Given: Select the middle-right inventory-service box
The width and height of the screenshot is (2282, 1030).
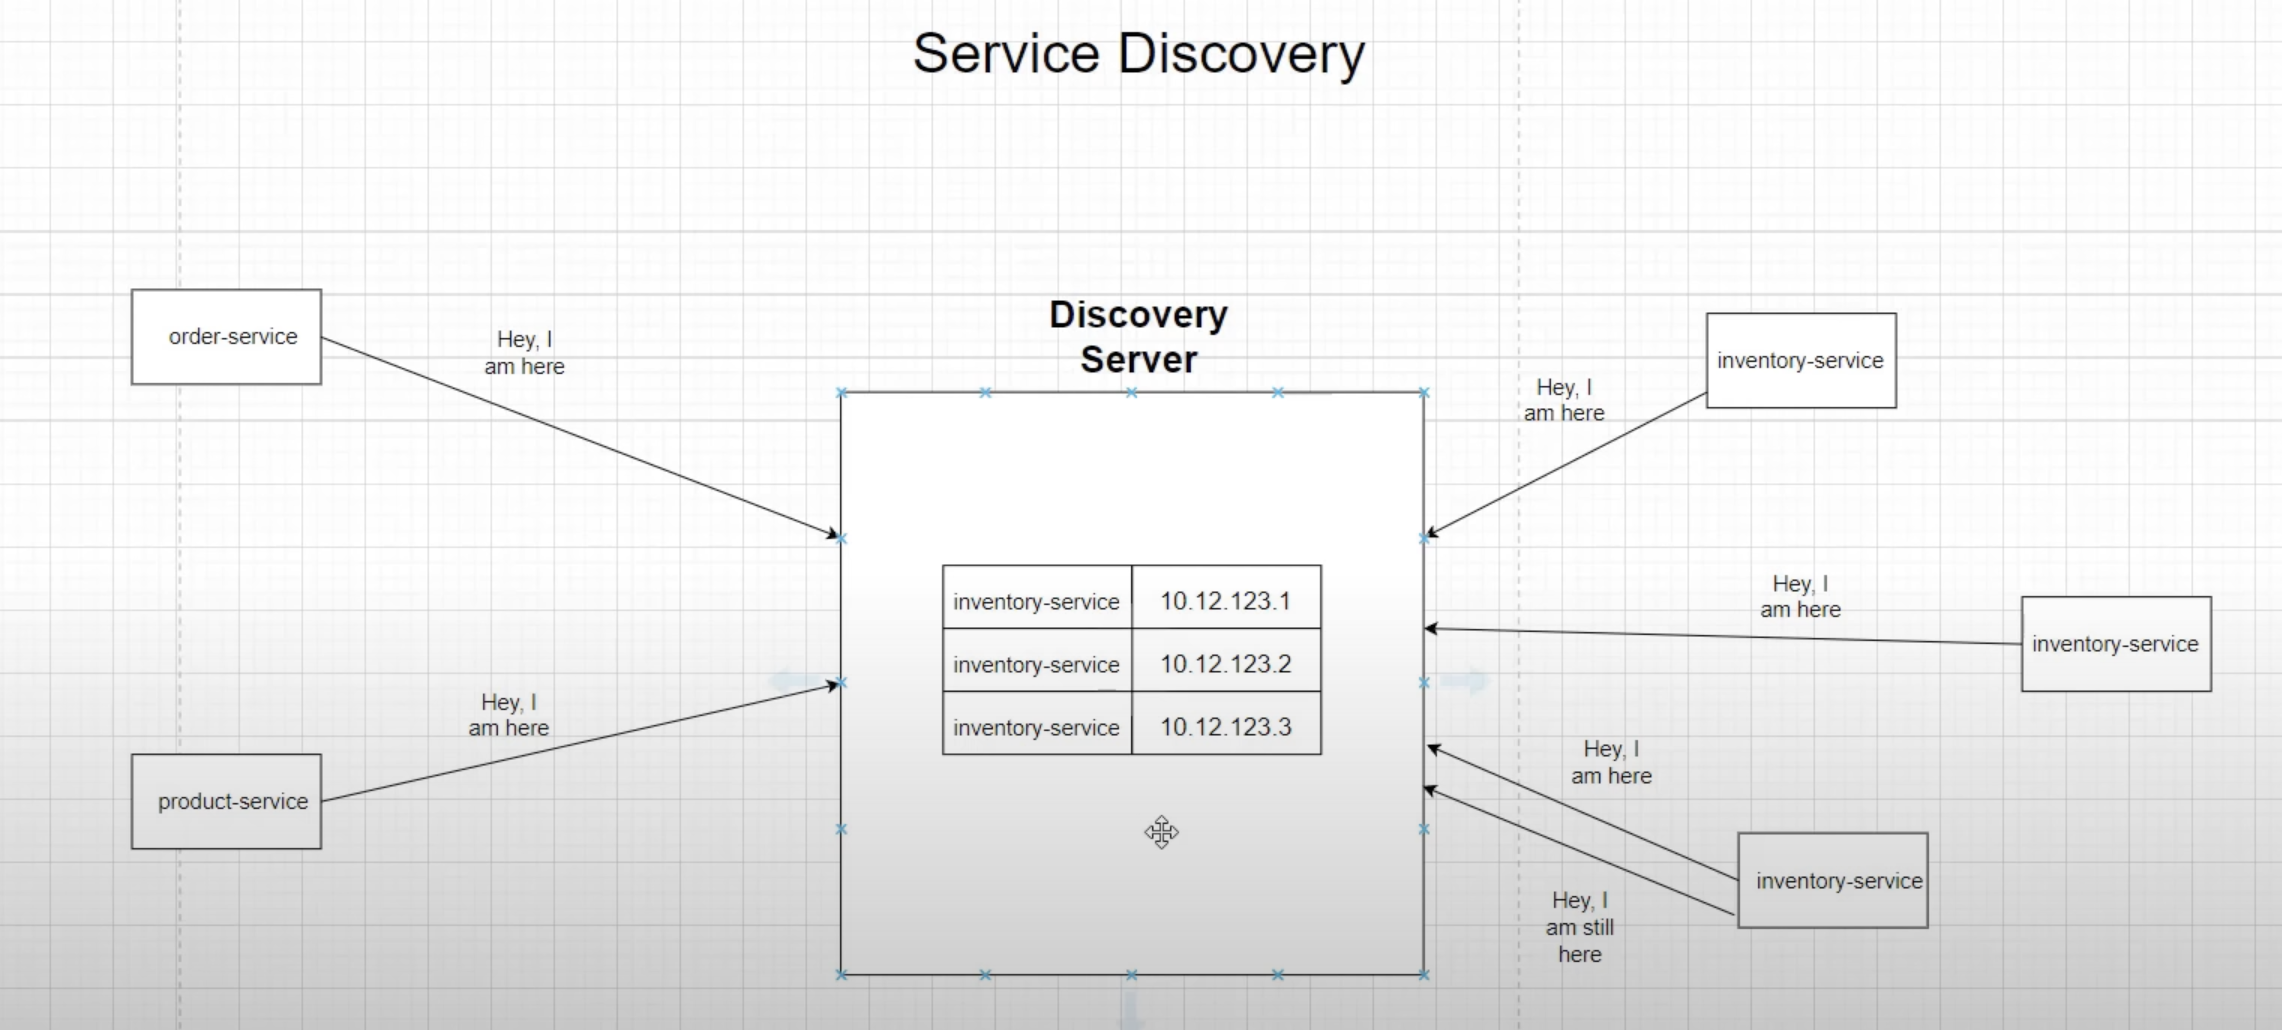Looking at the screenshot, I should point(2116,643).
